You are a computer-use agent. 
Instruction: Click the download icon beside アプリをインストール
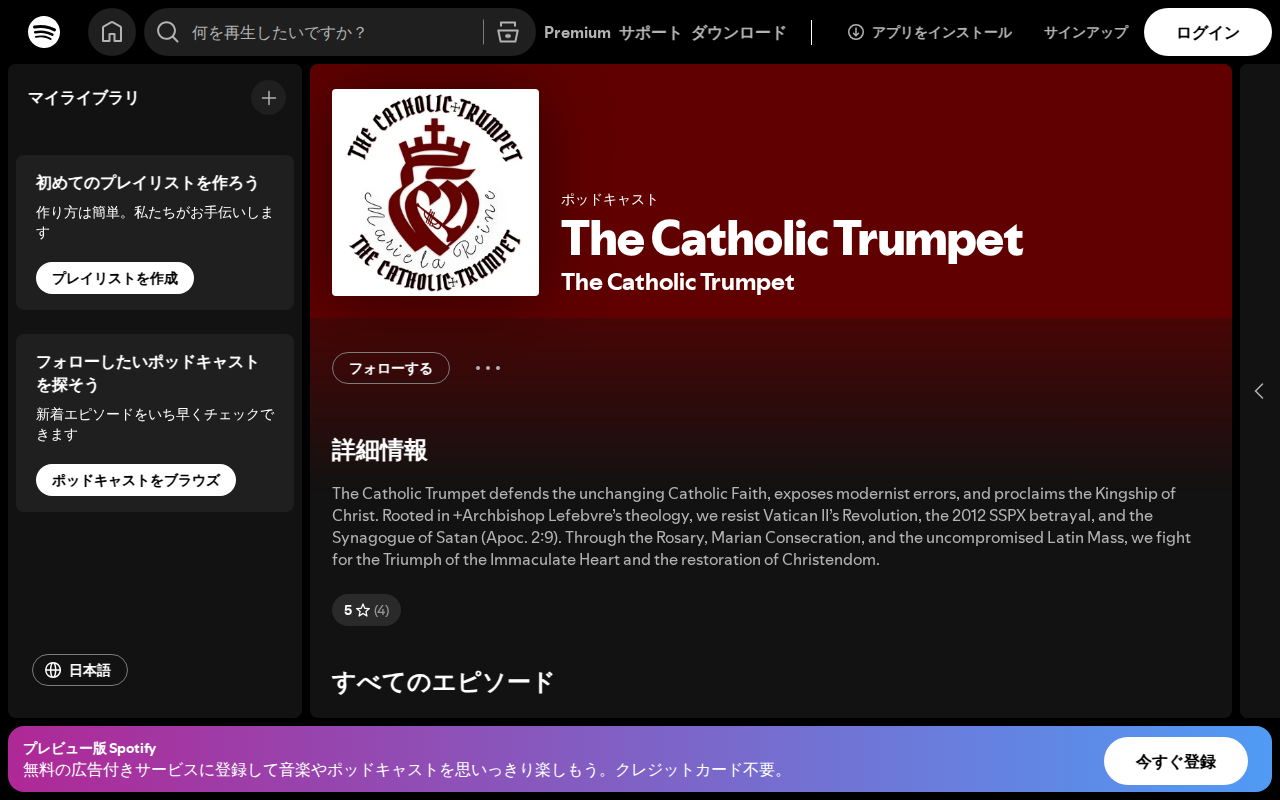(856, 32)
